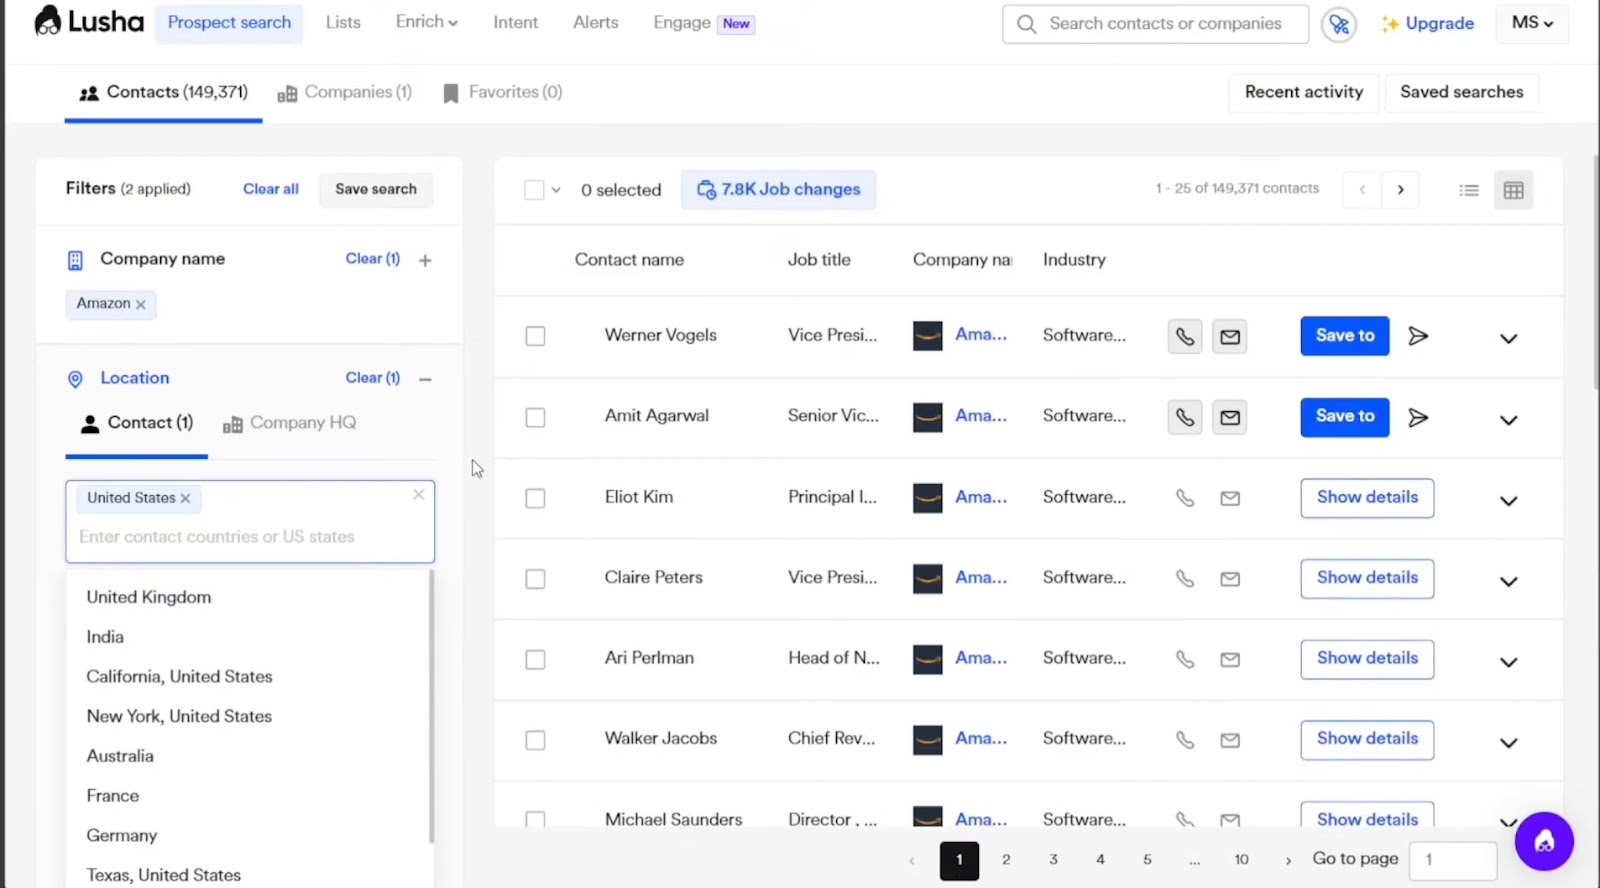This screenshot has width=1600, height=888.
Task: Click the Go to page input
Action: 1452,860
